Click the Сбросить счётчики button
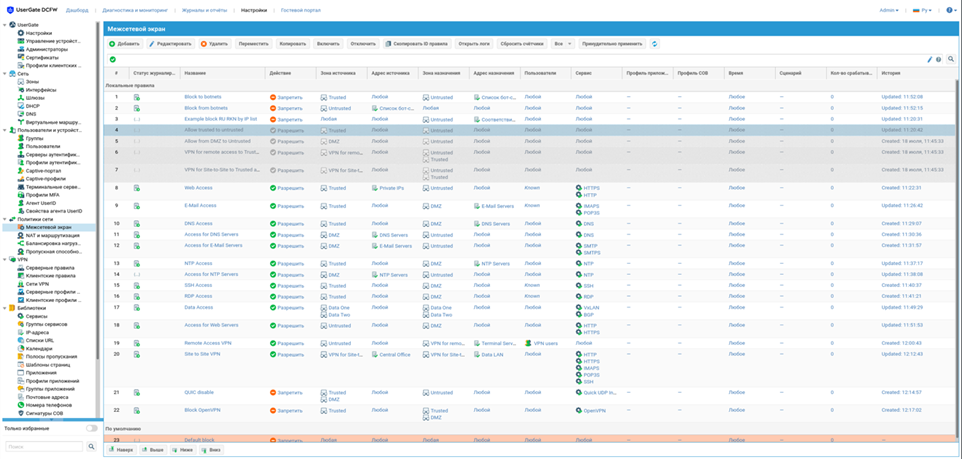This screenshot has width=962, height=459. click(x=521, y=44)
